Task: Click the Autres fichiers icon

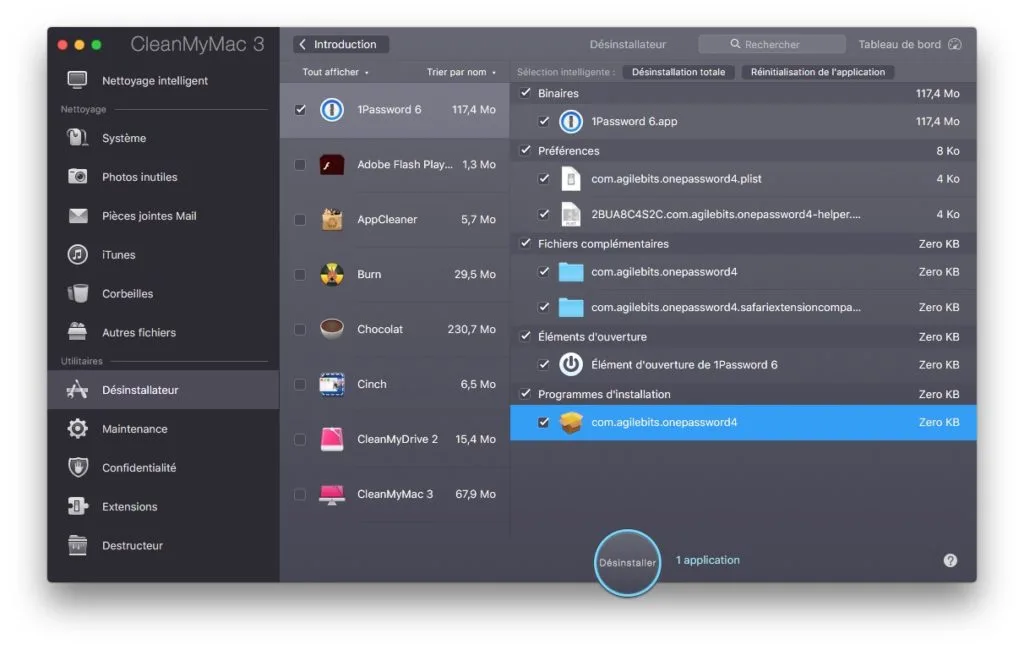Action: tap(77, 332)
